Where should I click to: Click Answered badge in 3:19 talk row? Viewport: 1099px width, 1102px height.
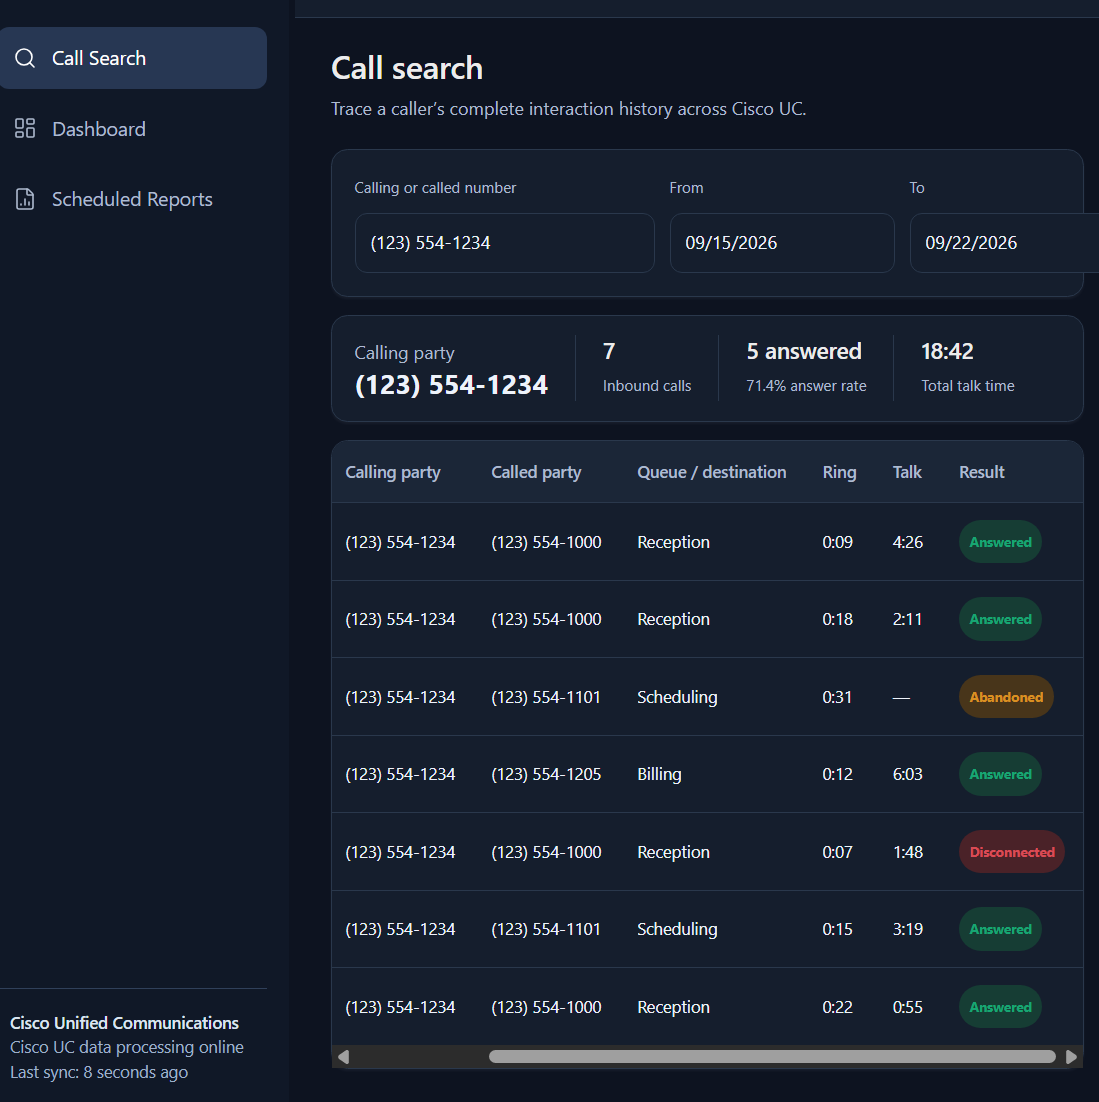point(1000,929)
